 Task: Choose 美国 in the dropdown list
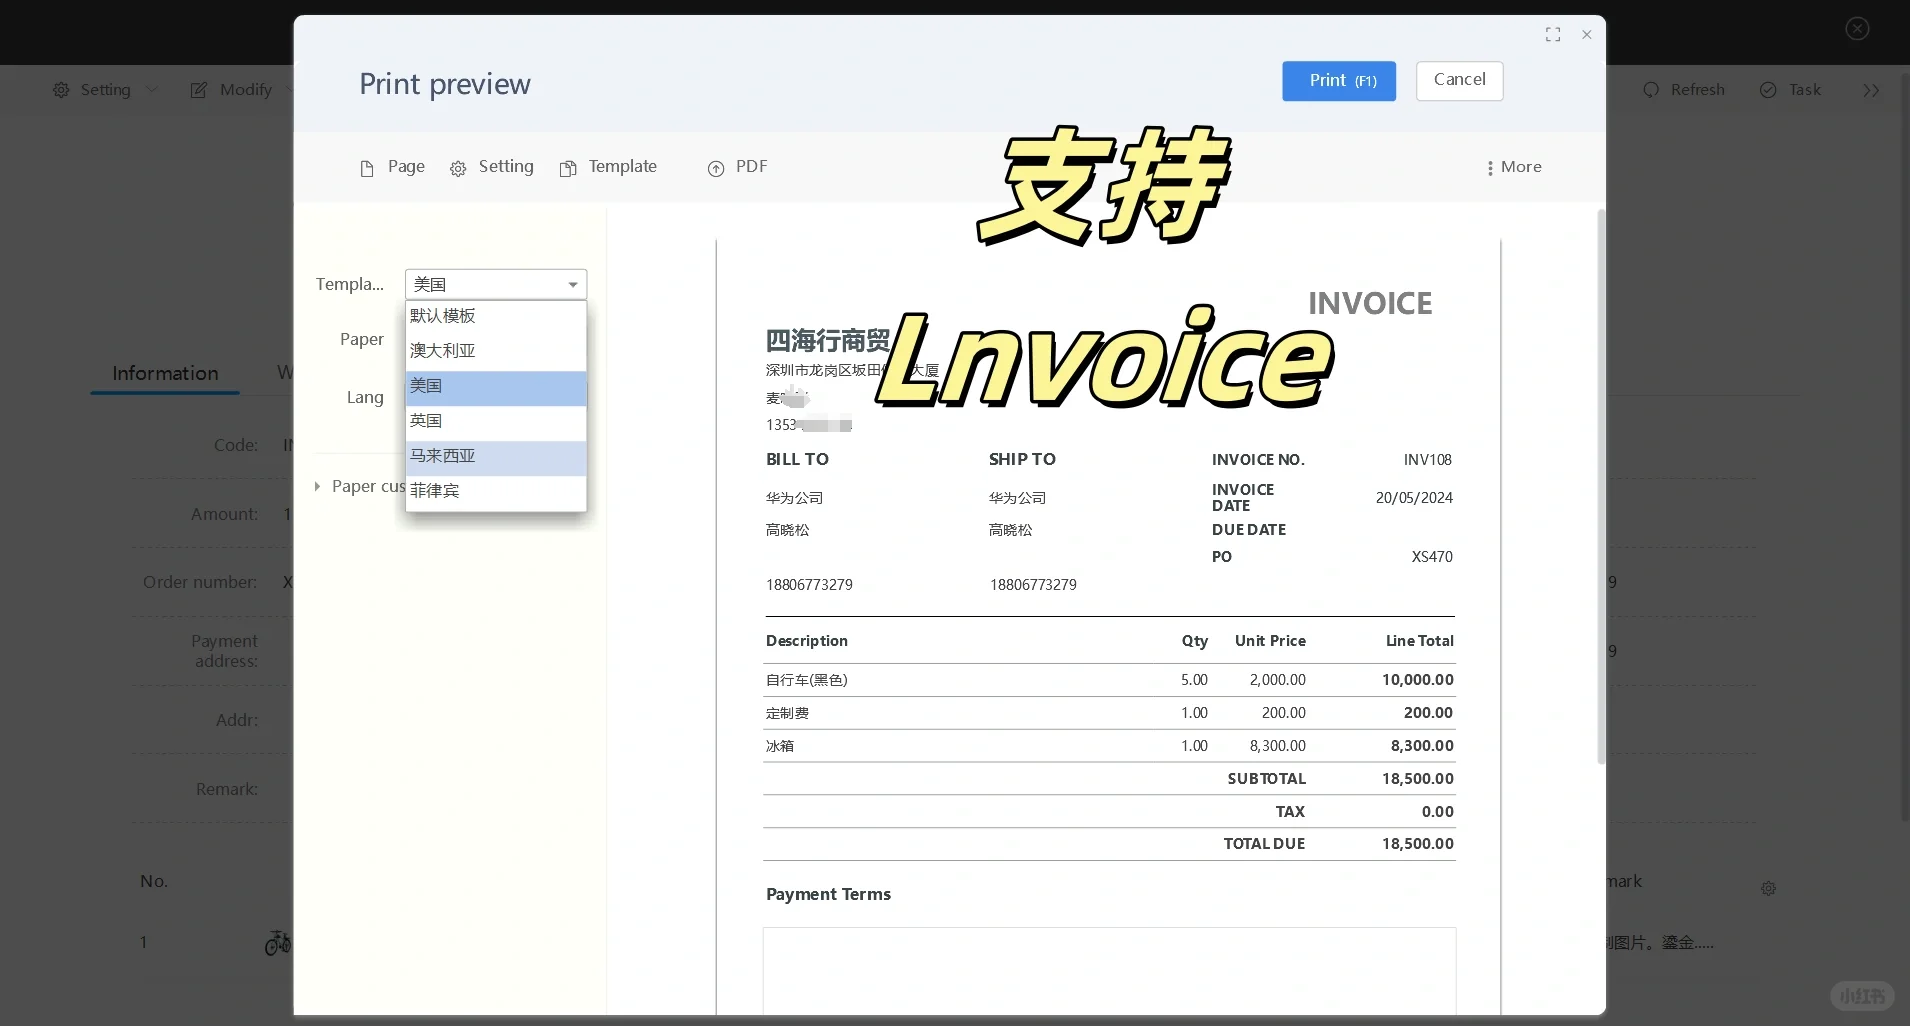(496, 386)
